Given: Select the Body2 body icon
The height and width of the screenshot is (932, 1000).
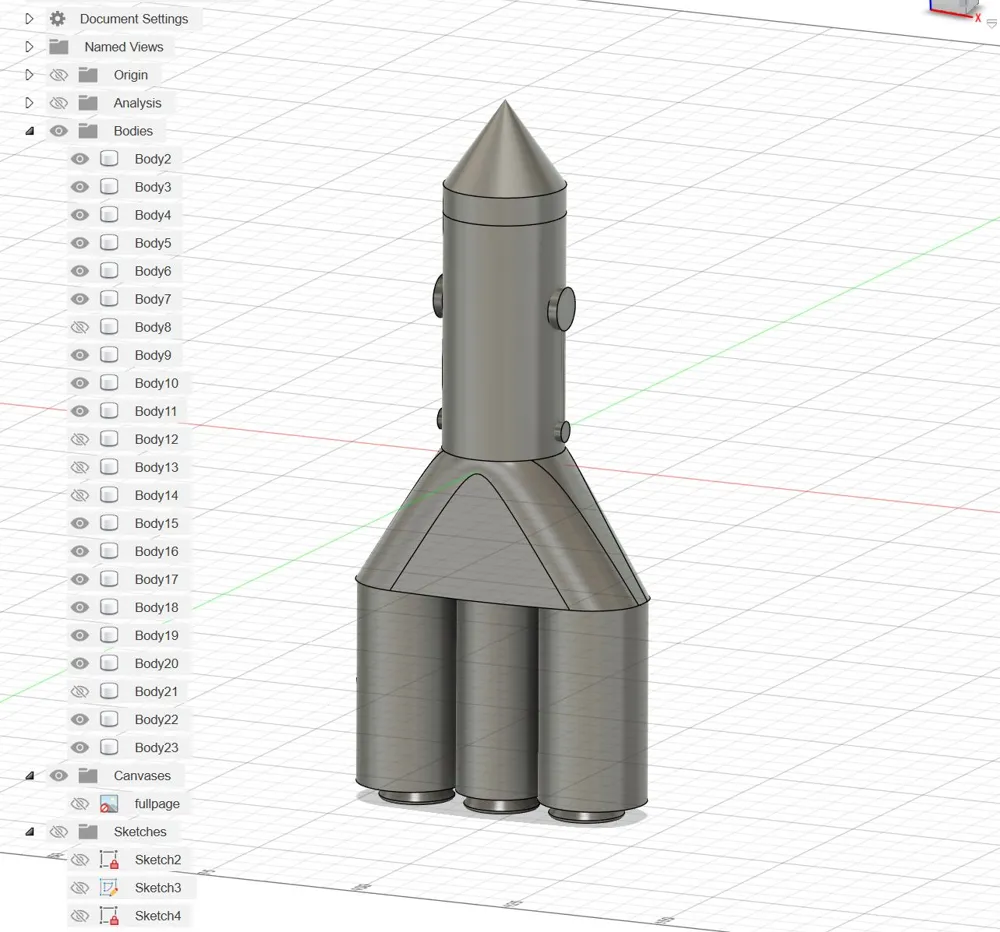Looking at the screenshot, I should tap(109, 158).
